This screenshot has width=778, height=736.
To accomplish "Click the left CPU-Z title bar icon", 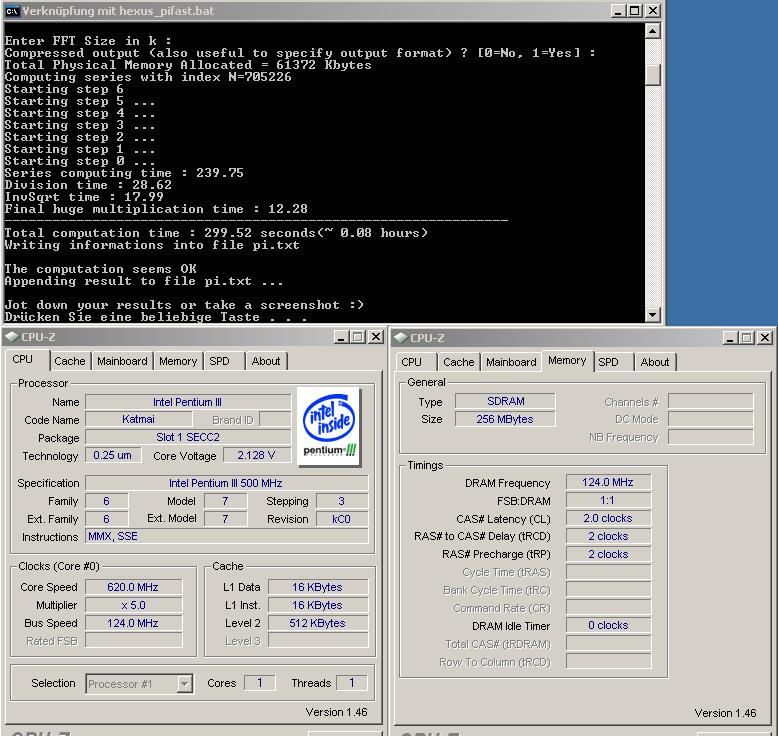I will click(12, 337).
